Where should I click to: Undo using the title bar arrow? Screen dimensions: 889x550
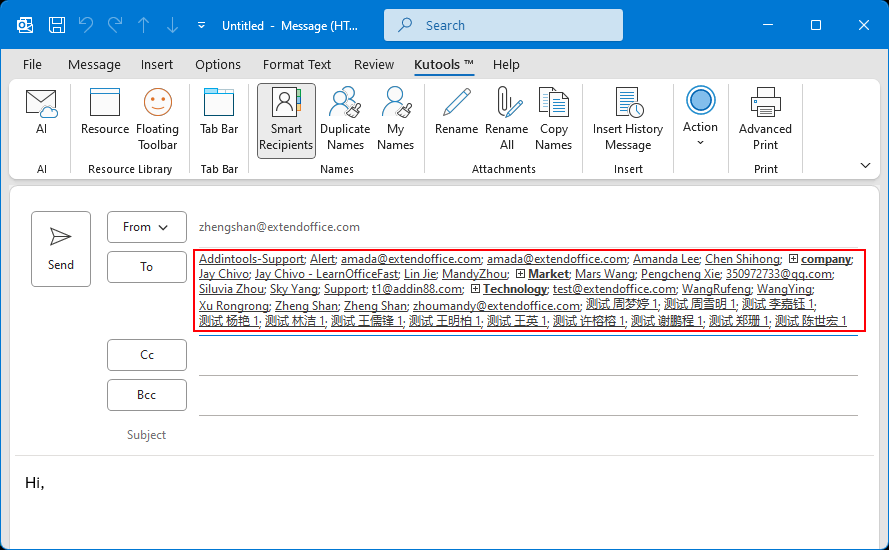86,25
